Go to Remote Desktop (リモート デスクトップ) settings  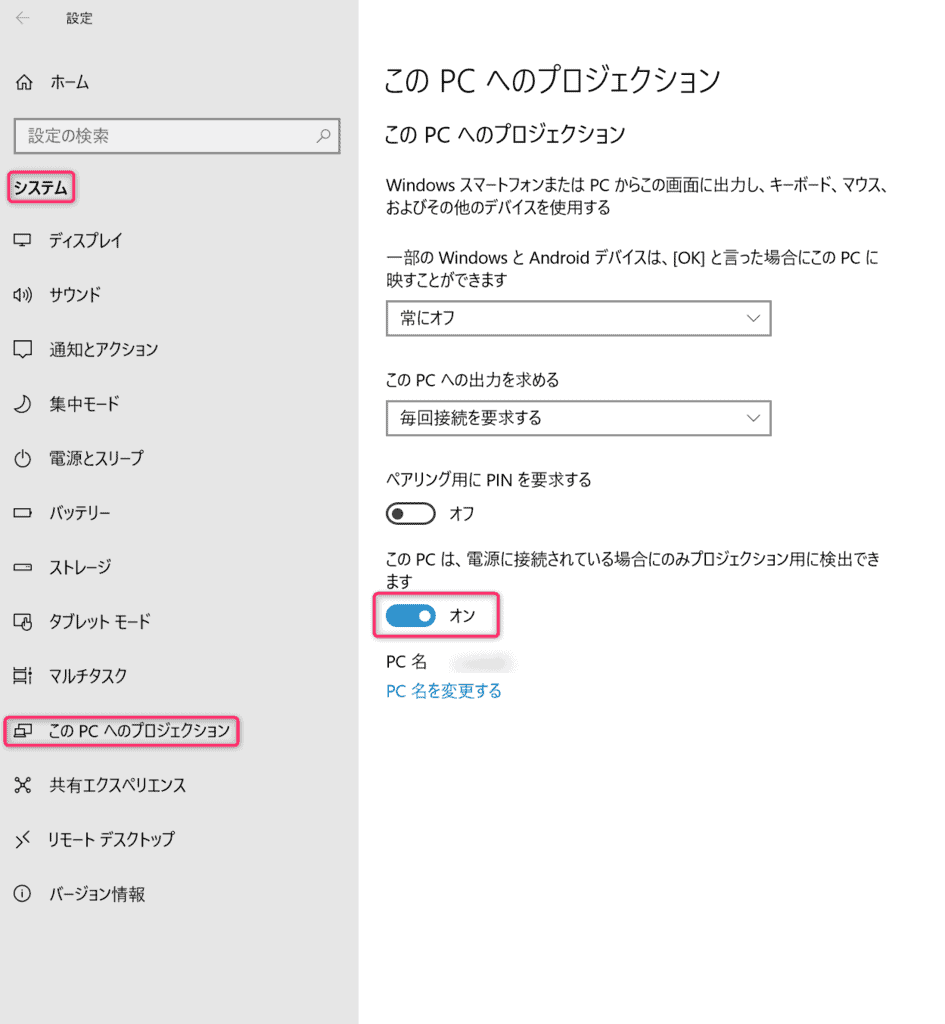111,839
